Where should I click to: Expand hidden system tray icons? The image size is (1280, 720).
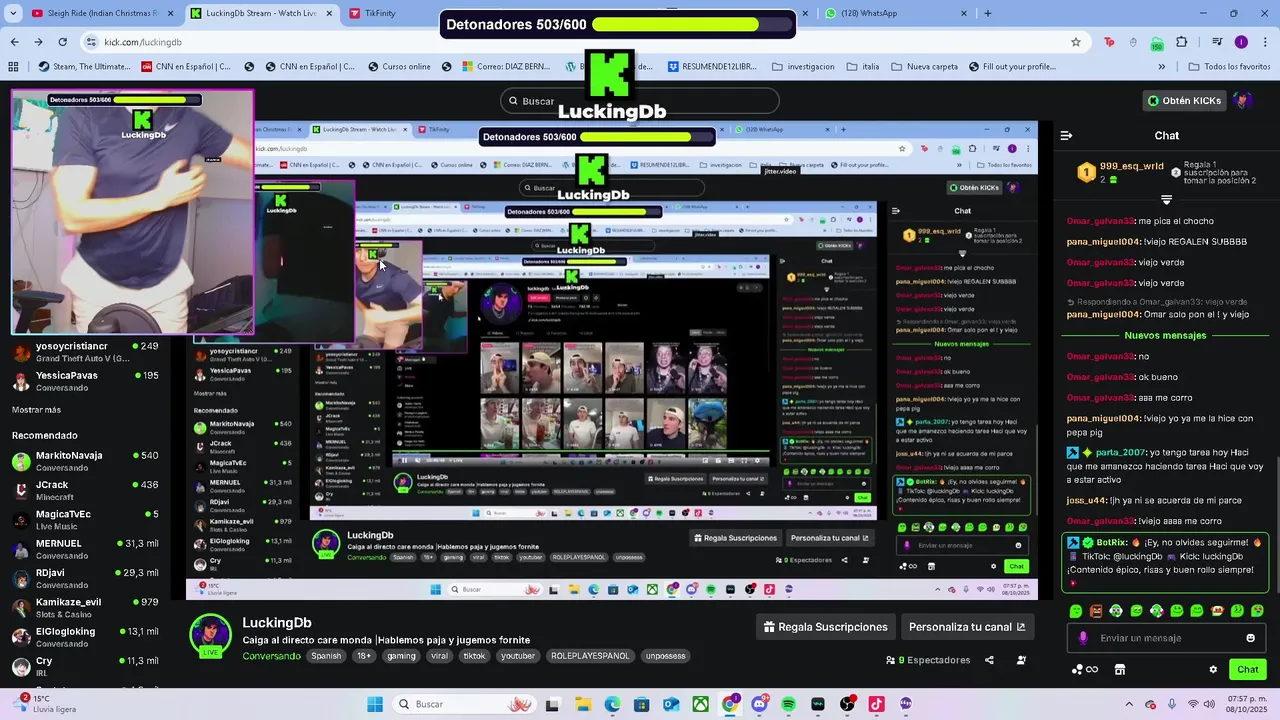coord(1129,704)
